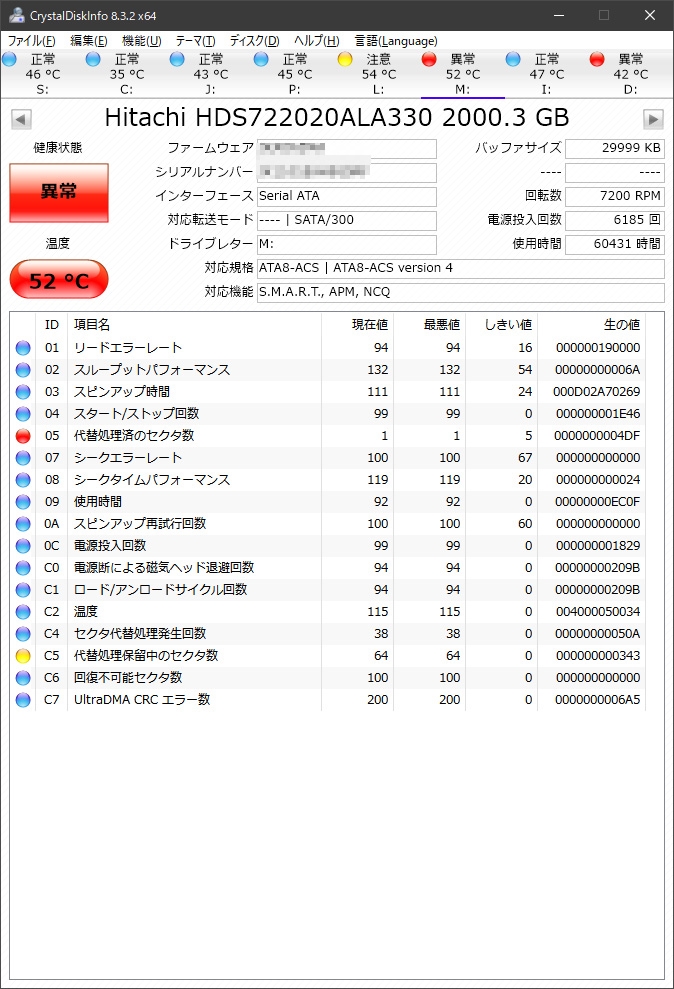Click the 対応機能 S.M.A.R.T., APM, NCQ field

tap(461, 293)
